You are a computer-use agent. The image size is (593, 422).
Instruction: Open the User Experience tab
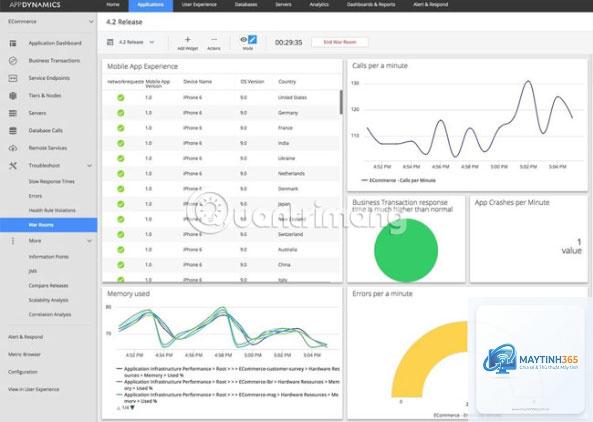(x=199, y=5)
